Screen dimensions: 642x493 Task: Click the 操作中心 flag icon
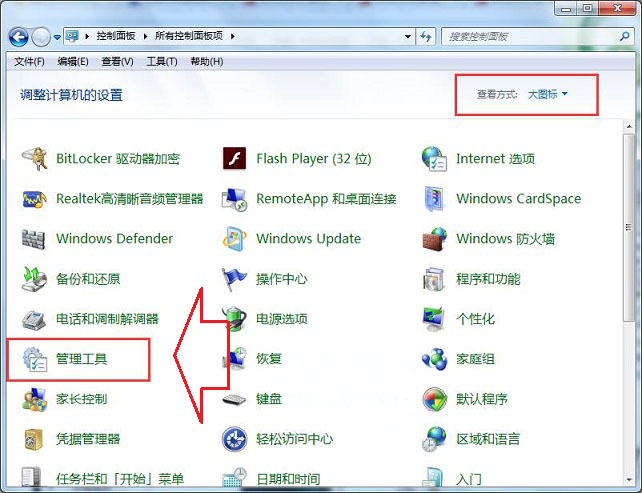coord(234,279)
